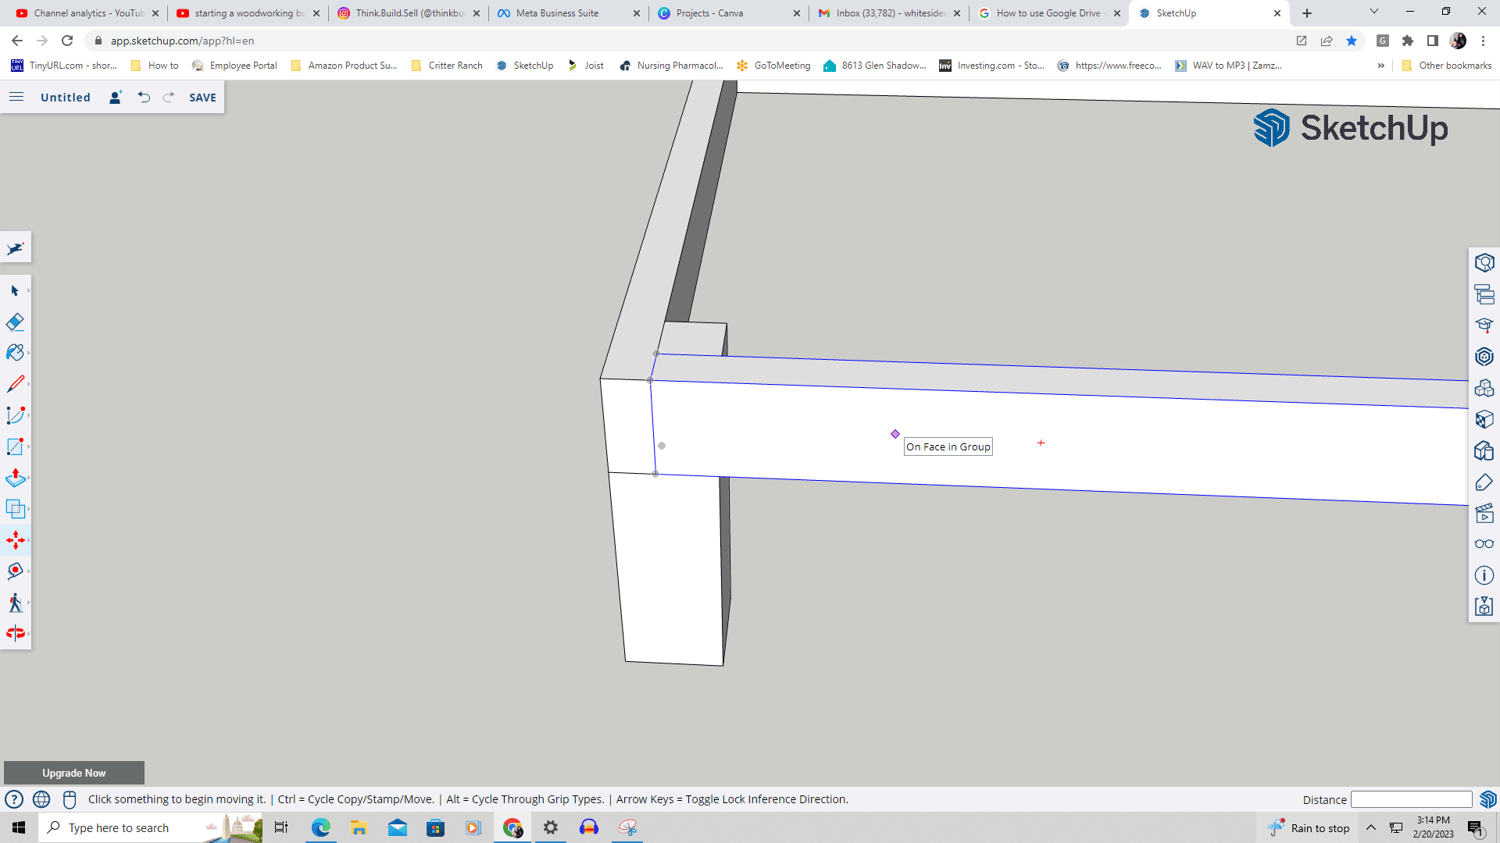Switch to the Channel analytics YouTube tab
The width and height of the screenshot is (1500, 843).
coord(87,13)
